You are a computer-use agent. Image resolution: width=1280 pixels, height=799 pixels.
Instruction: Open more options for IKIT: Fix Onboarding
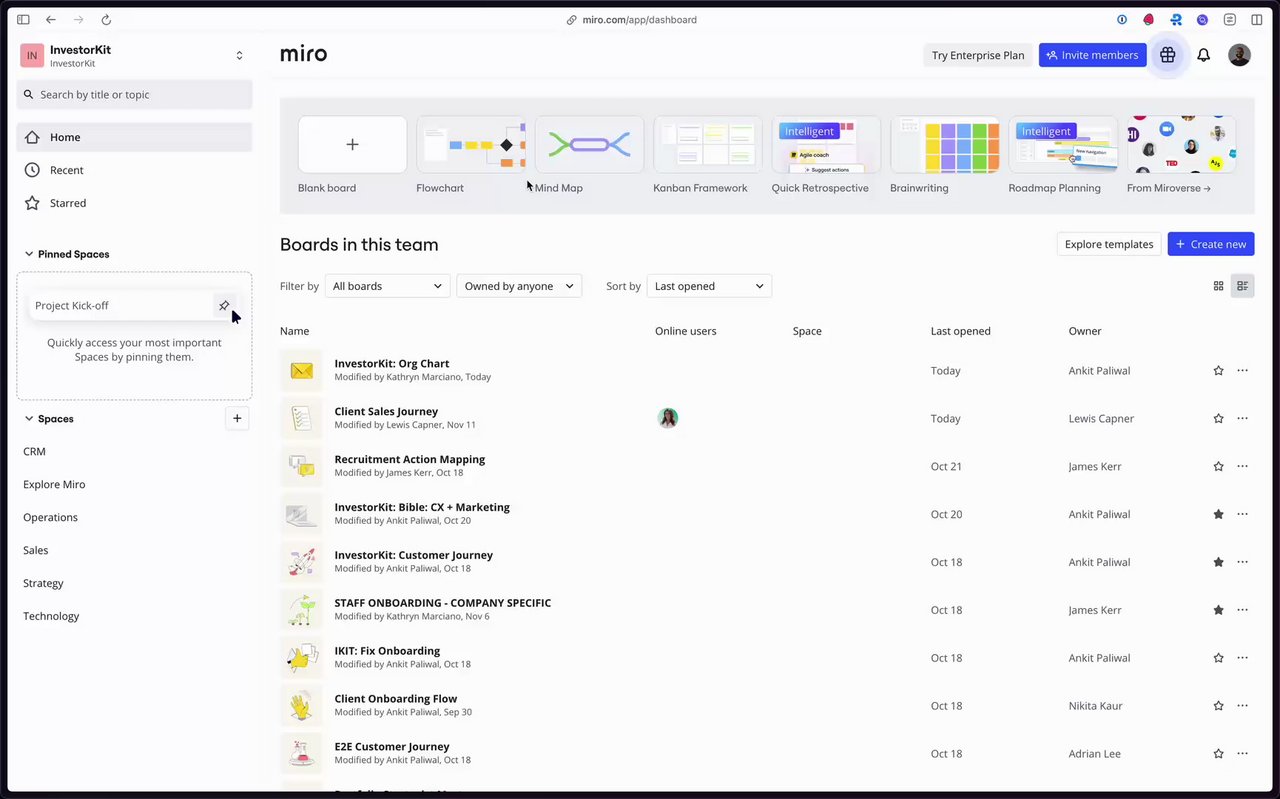pos(1242,658)
